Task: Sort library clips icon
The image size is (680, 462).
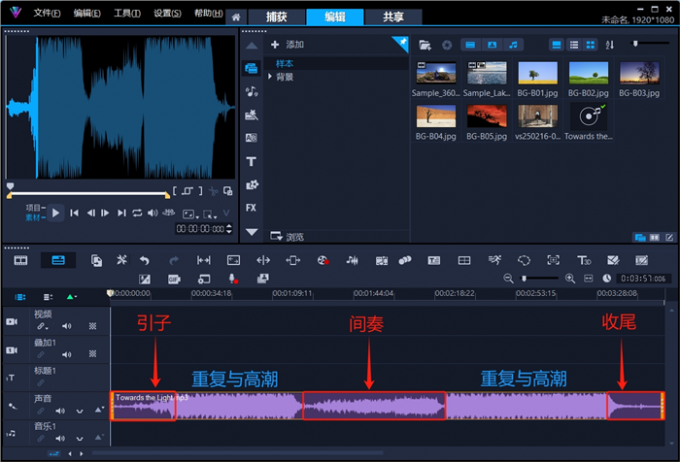Action: (x=609, y=45)
